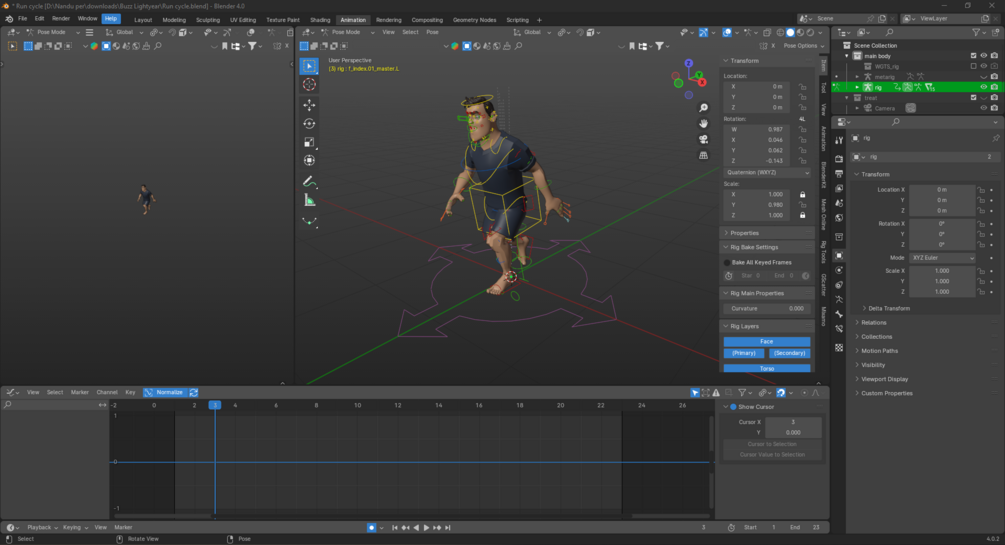
Task: Click the Pan hand viewport gizmo
Action: (x=703, y=123)
